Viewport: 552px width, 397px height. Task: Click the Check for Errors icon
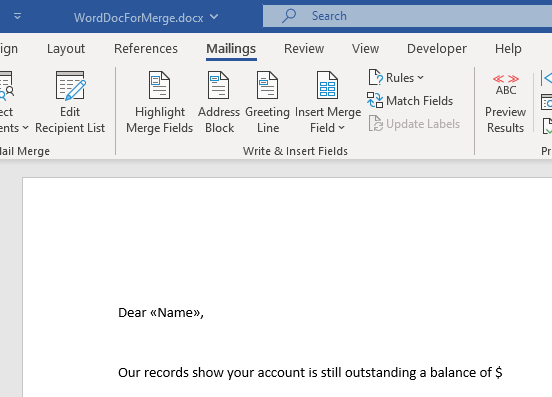[547, 126]
